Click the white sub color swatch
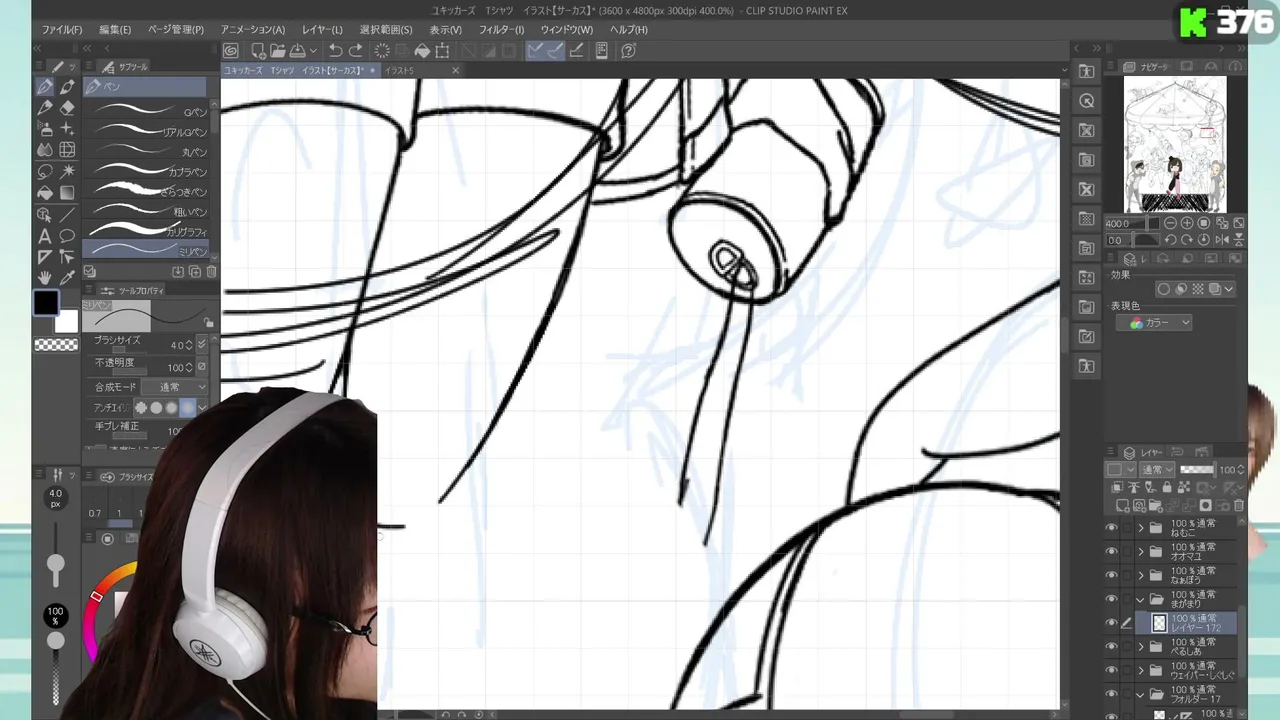This screenshot has width=1280, height=720. 66,321
